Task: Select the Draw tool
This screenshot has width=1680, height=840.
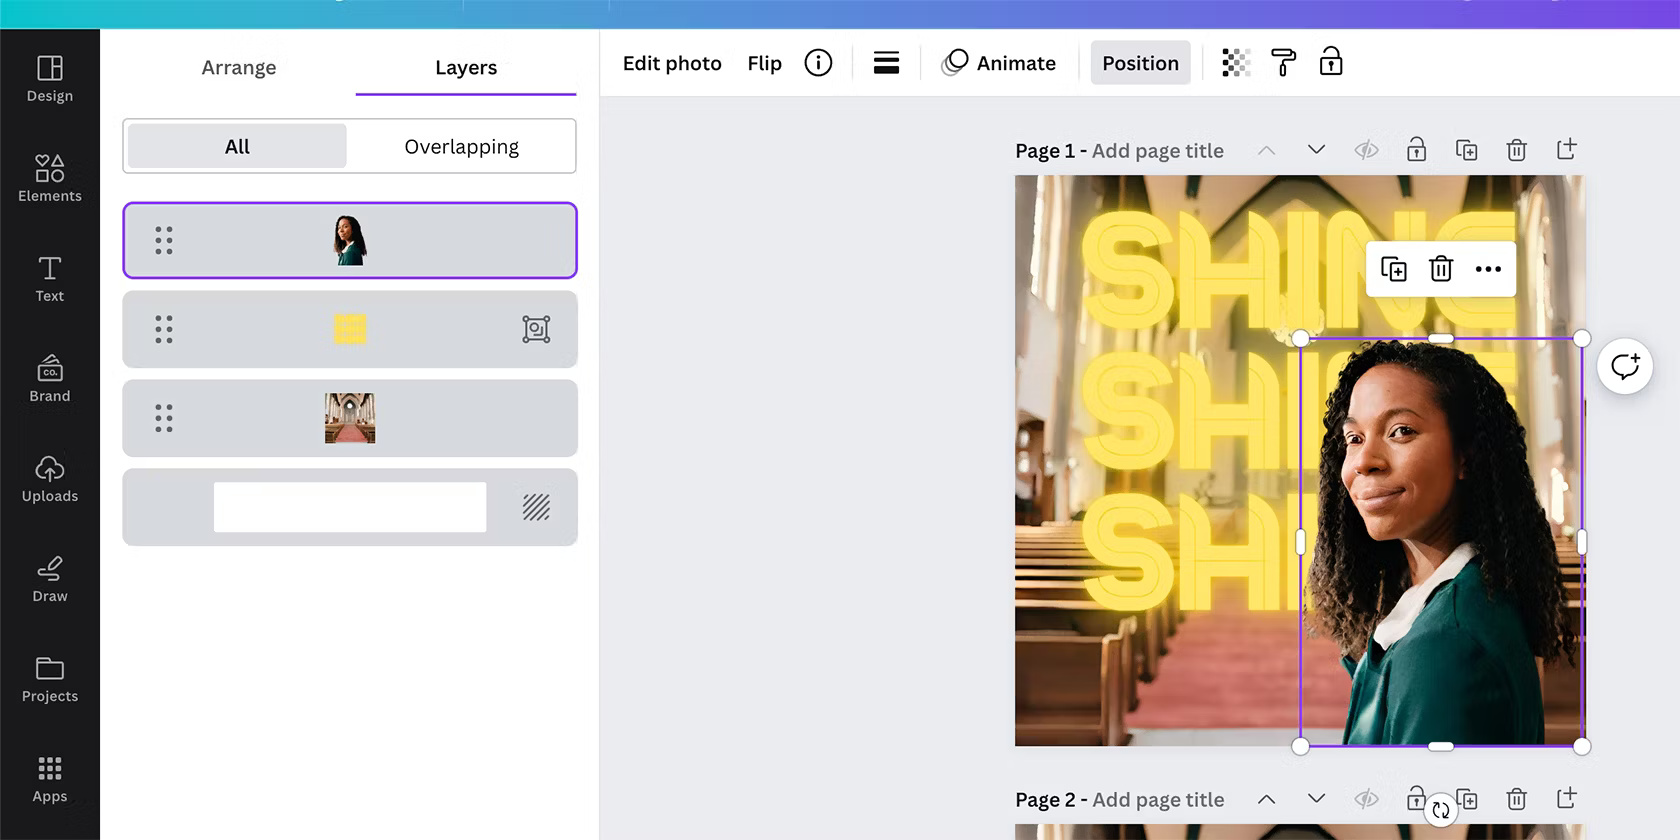Action: 49,579
